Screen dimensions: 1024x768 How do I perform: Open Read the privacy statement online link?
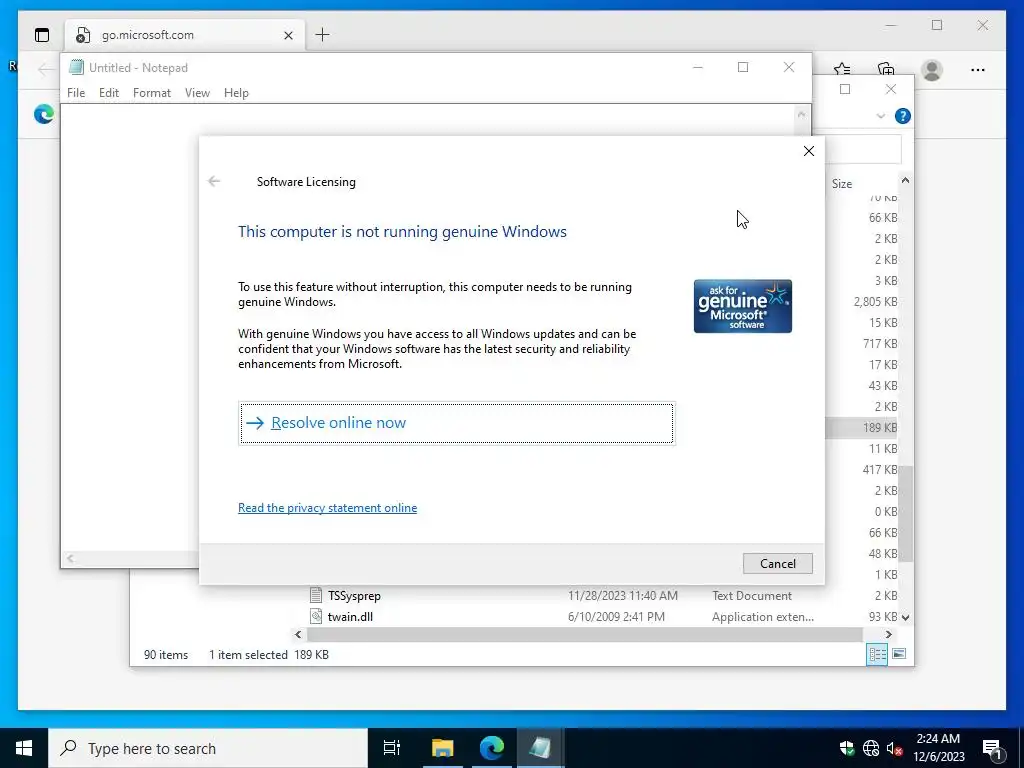327,507
